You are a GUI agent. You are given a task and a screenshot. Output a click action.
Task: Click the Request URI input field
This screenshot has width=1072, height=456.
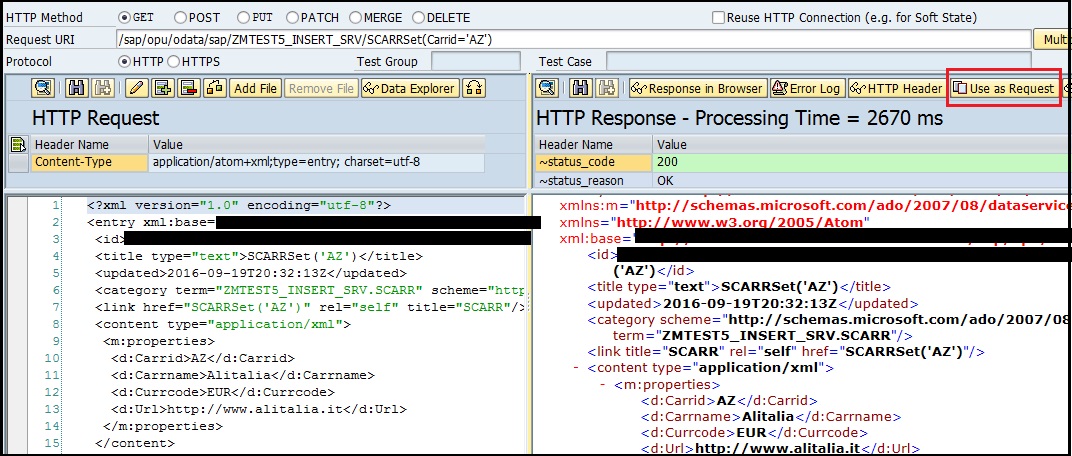[x=573, y=40]
